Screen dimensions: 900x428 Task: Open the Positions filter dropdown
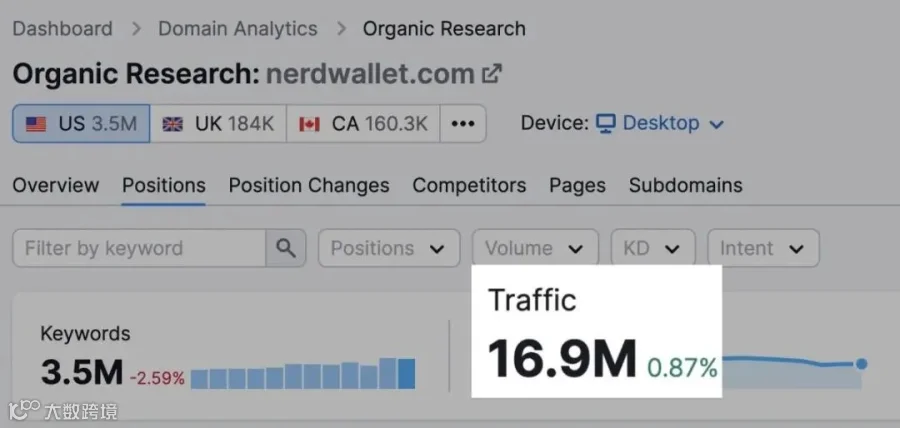(389, 248)
